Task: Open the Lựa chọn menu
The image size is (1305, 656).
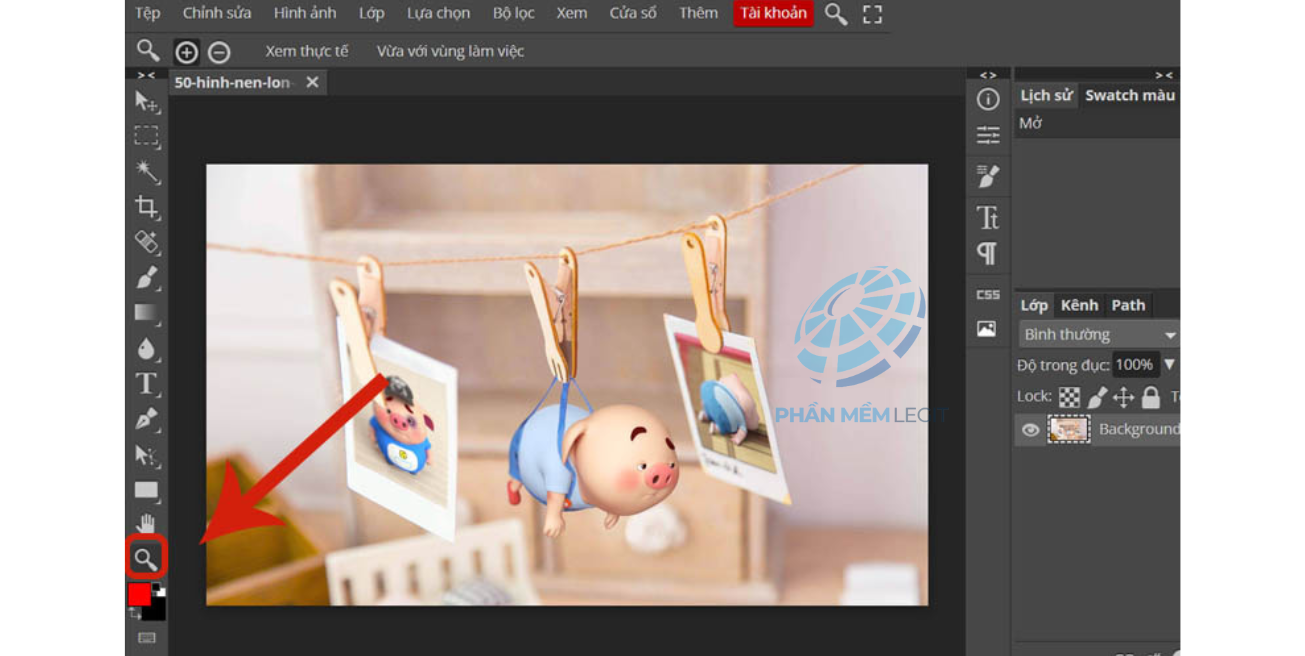Action: pyautogui.click(x=439, y=13)
